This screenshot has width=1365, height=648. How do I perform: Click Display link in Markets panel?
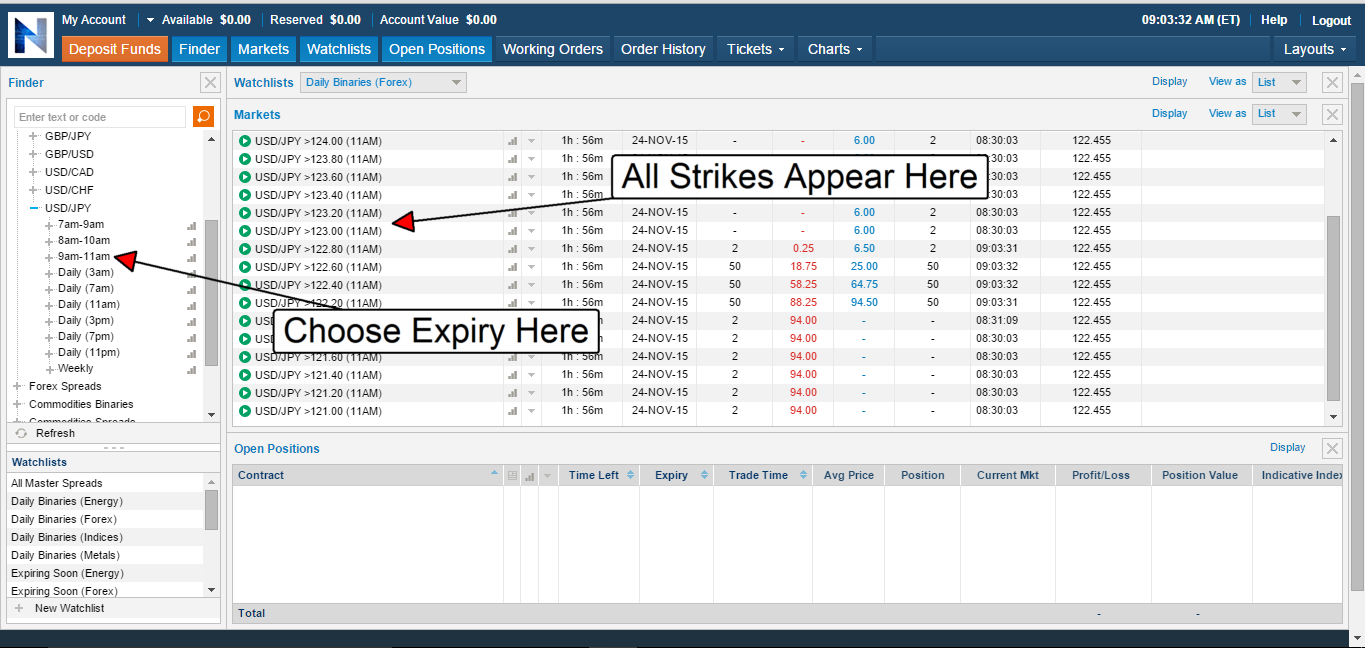coord(1169,113)
